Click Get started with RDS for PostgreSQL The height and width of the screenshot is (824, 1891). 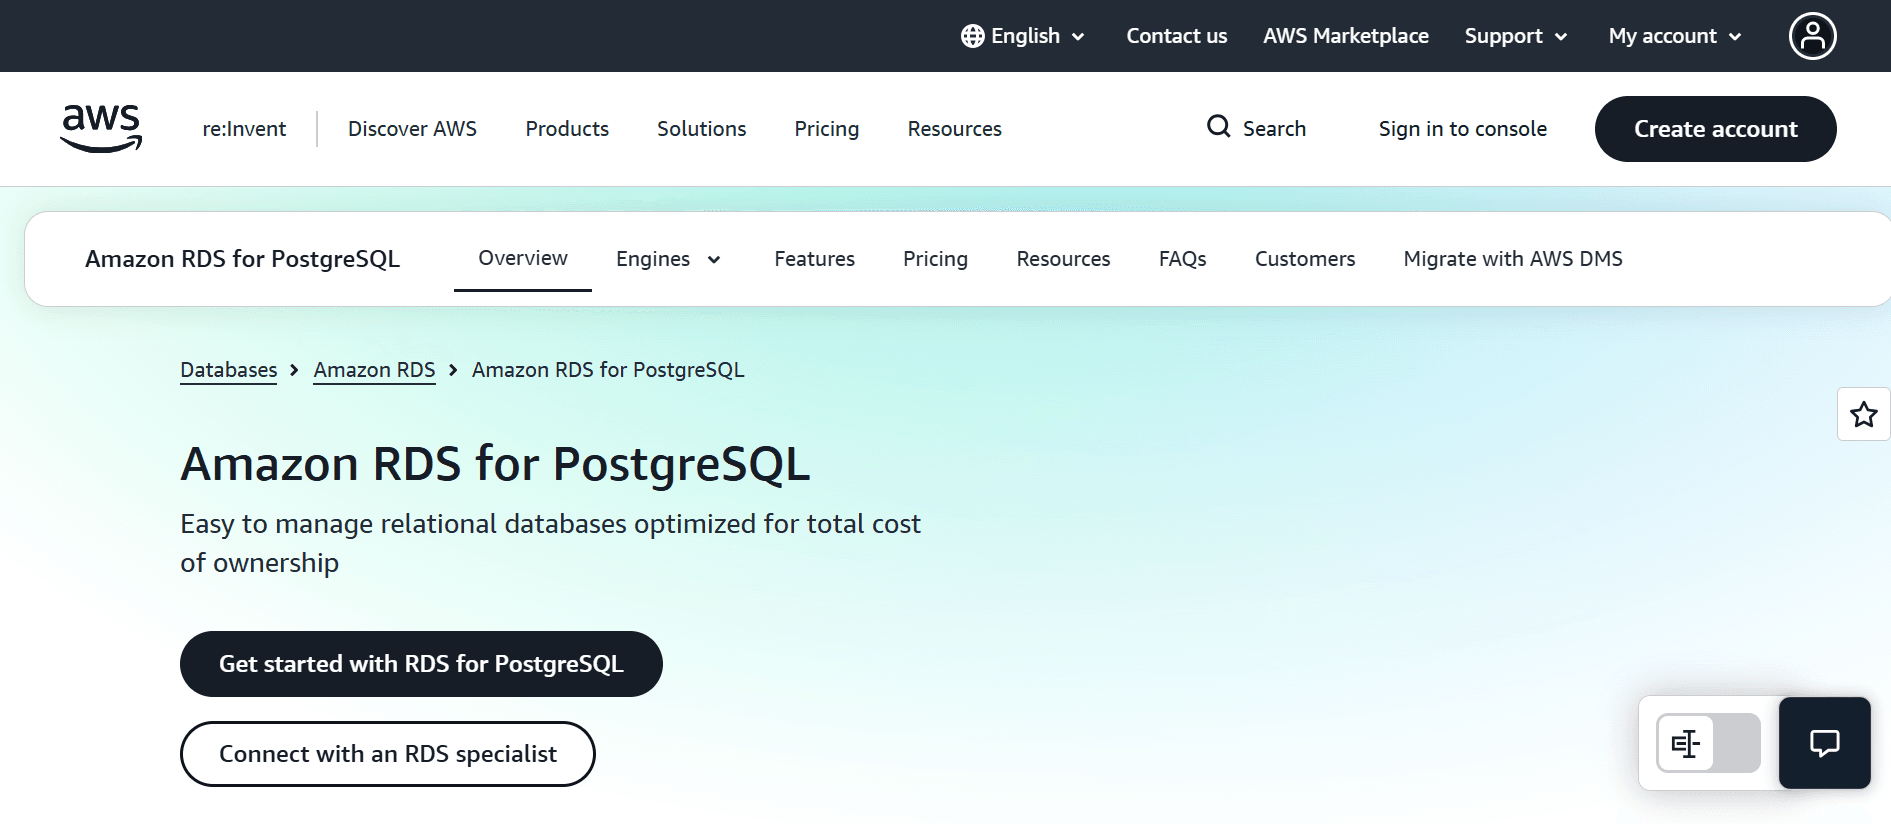click(x=421, y=664)
